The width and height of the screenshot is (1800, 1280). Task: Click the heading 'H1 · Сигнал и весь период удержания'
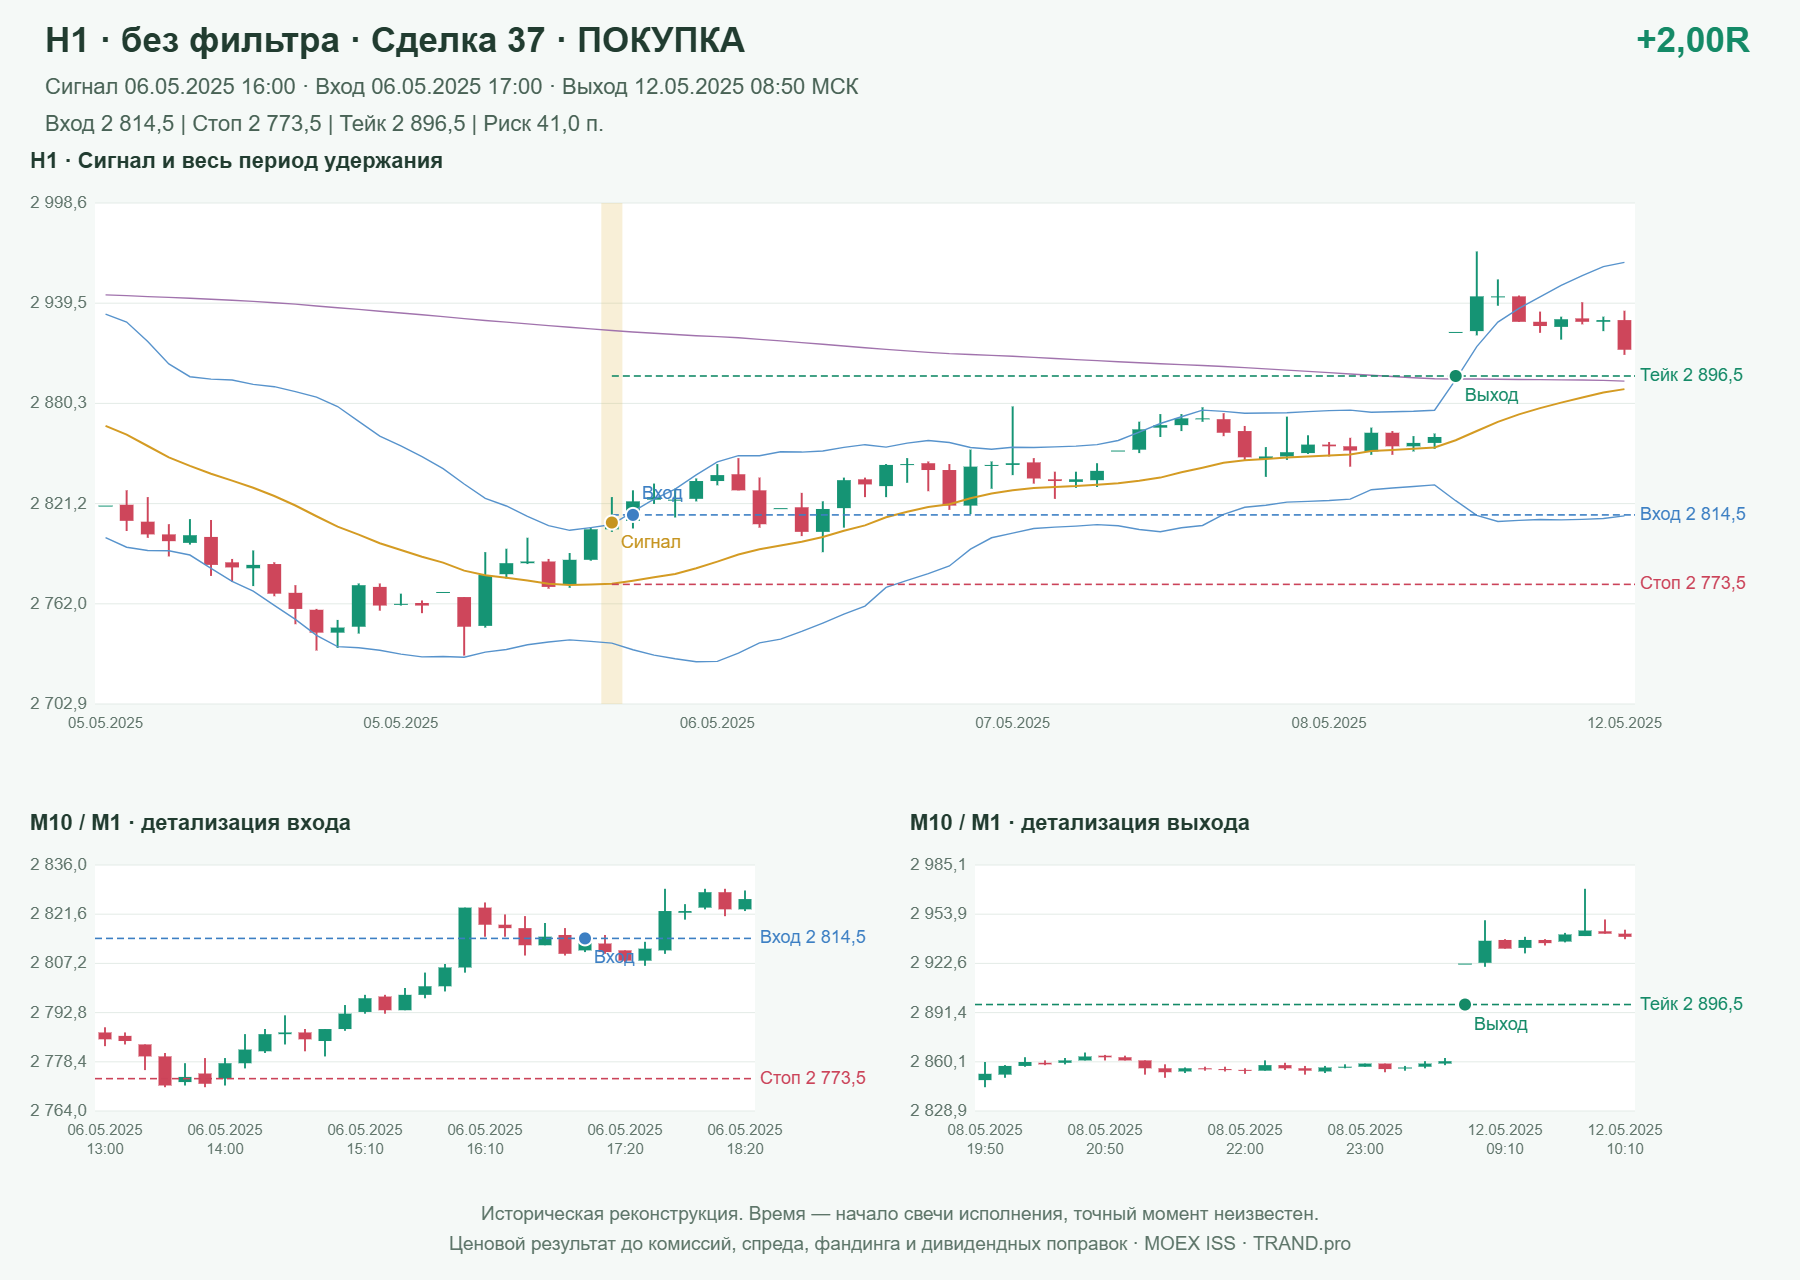tap(236, 161)
